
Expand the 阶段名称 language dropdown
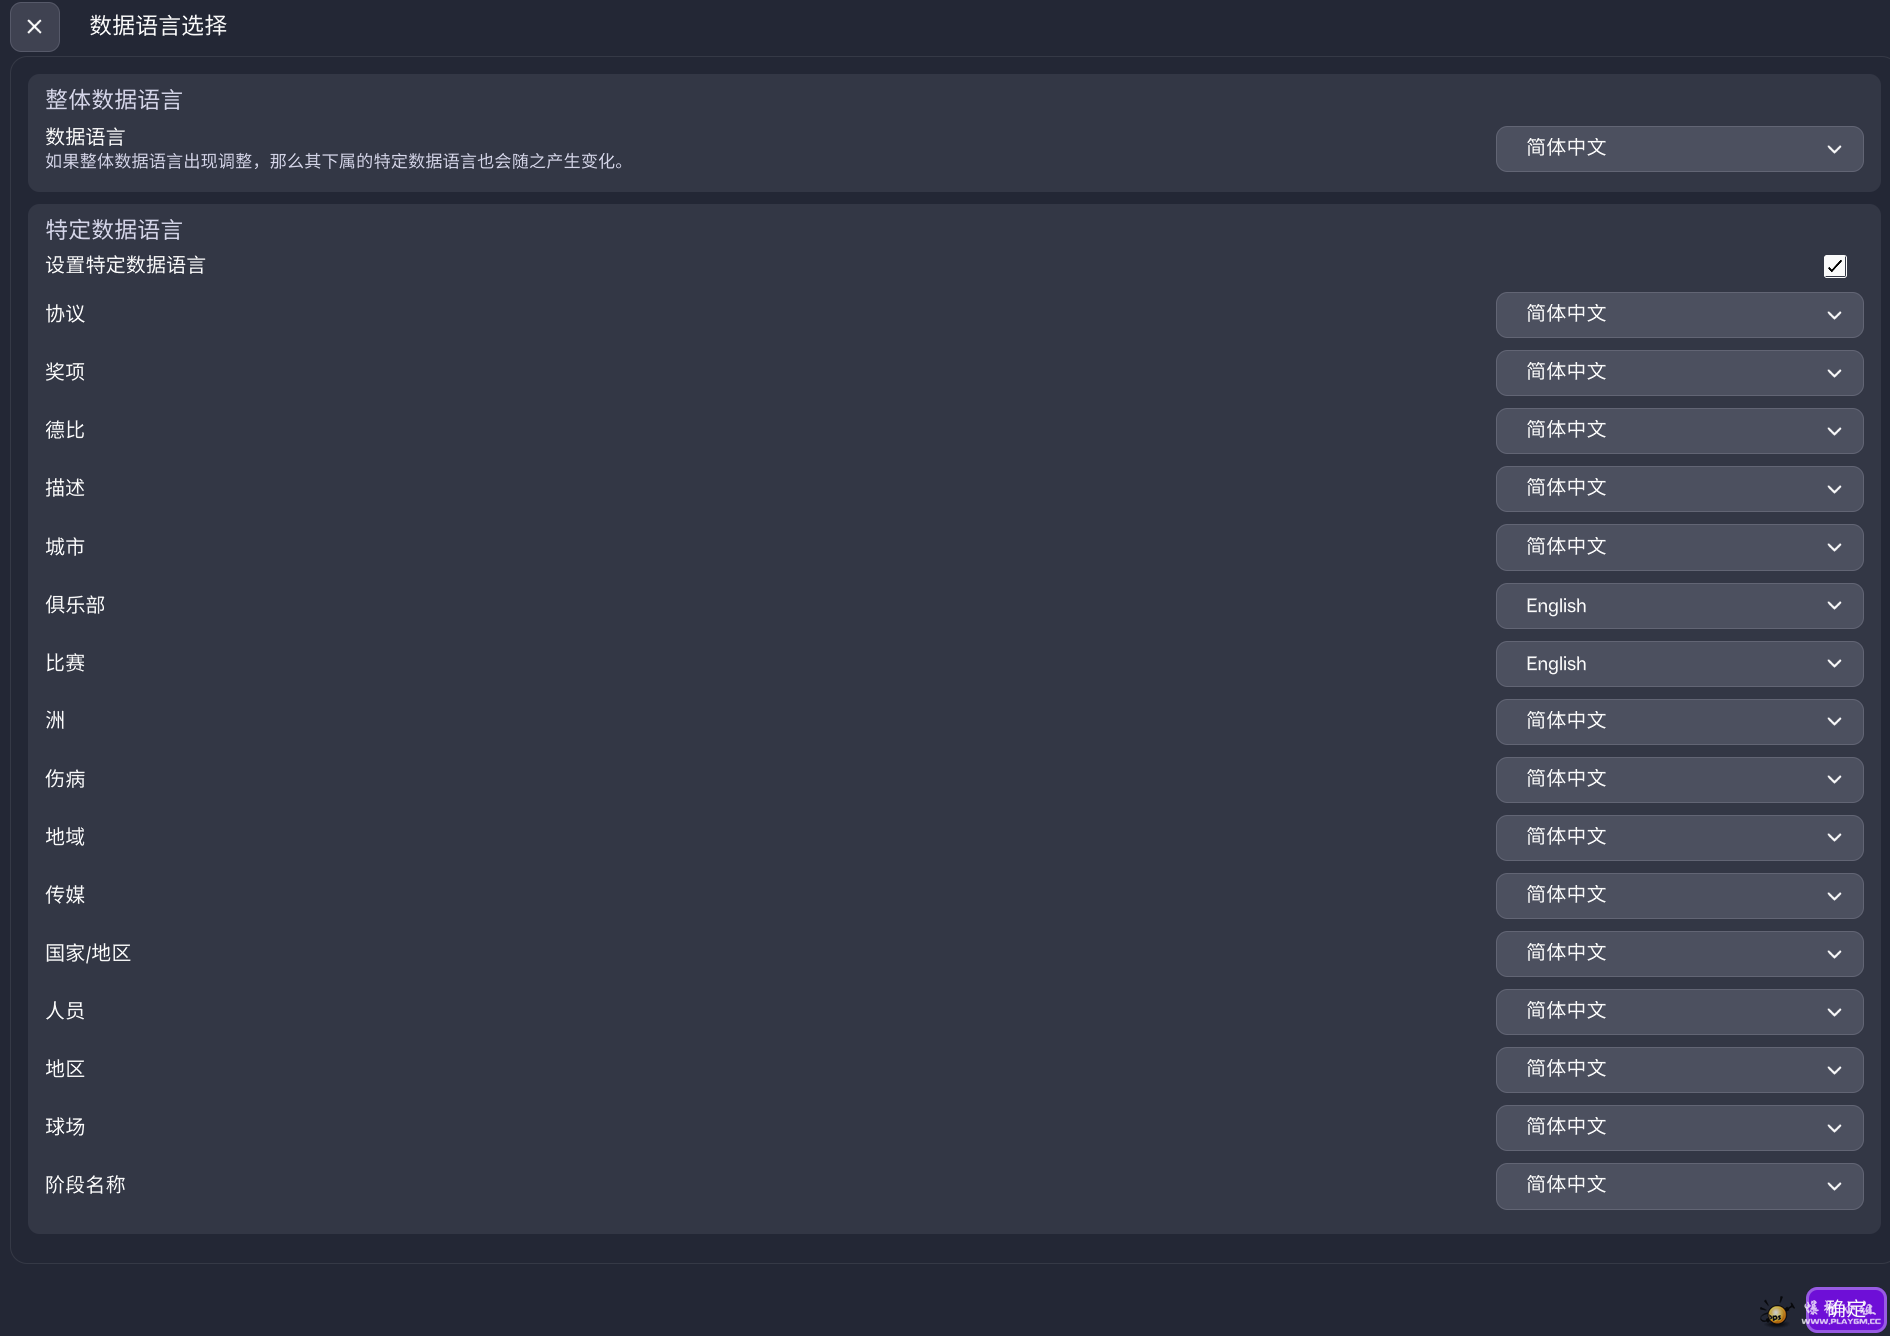point(1679,1186)
